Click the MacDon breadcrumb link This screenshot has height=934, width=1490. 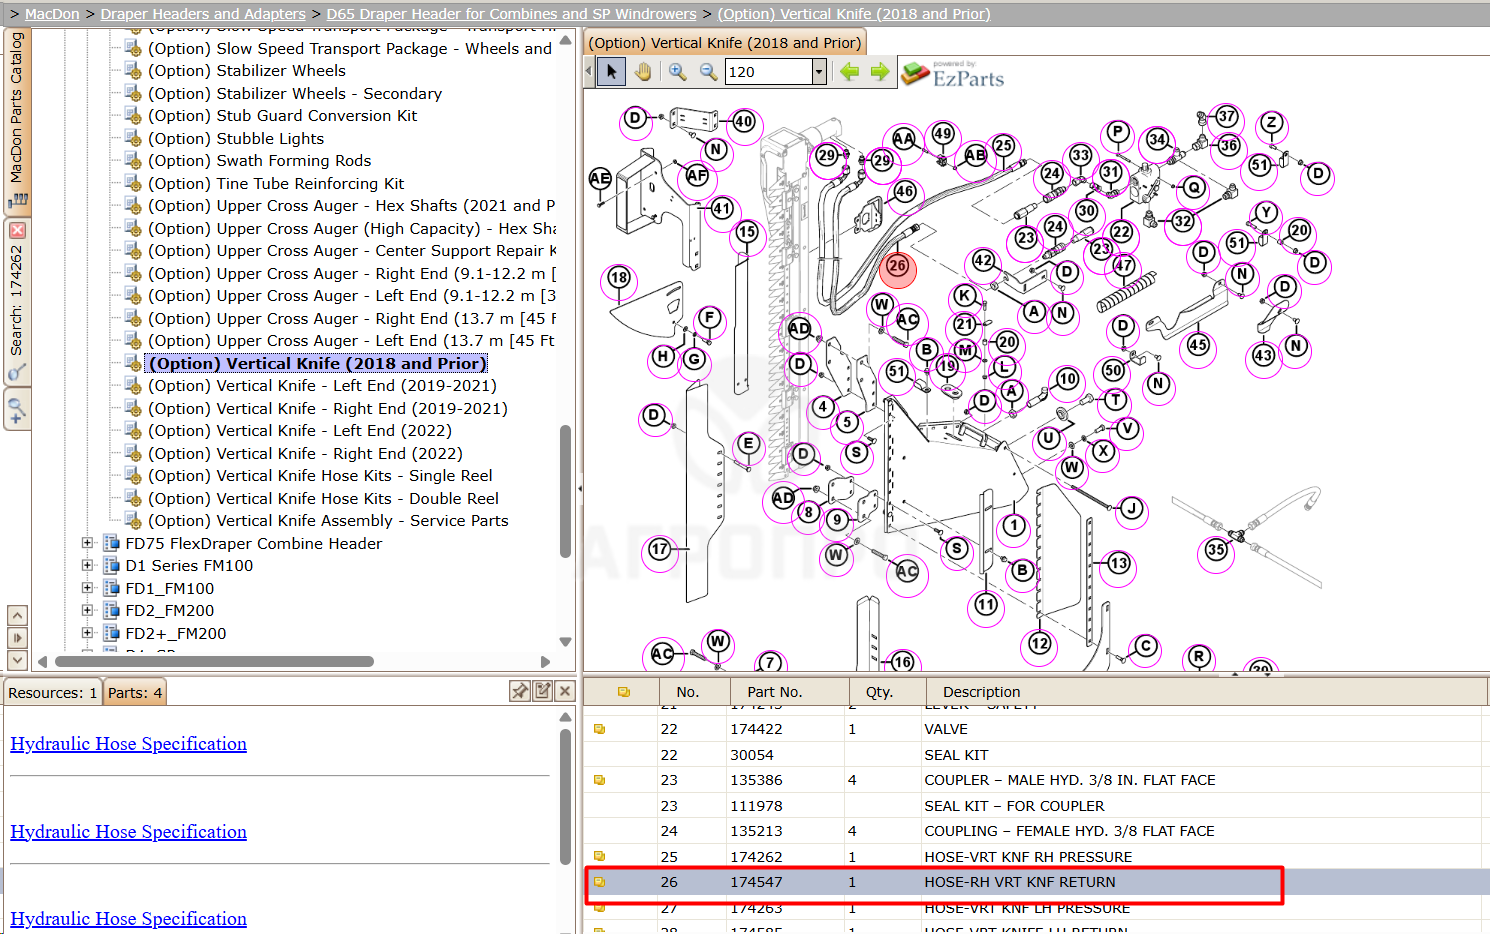[x=52, y=14]
